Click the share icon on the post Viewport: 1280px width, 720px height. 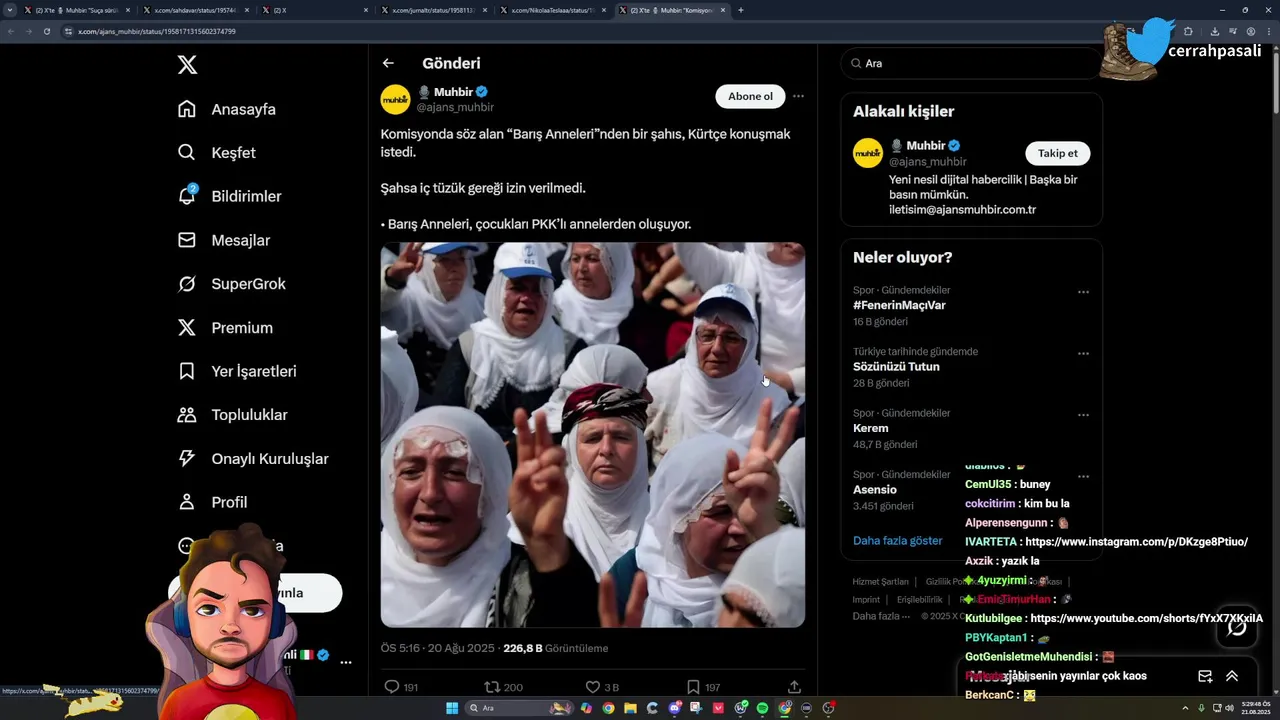[794, 687]
